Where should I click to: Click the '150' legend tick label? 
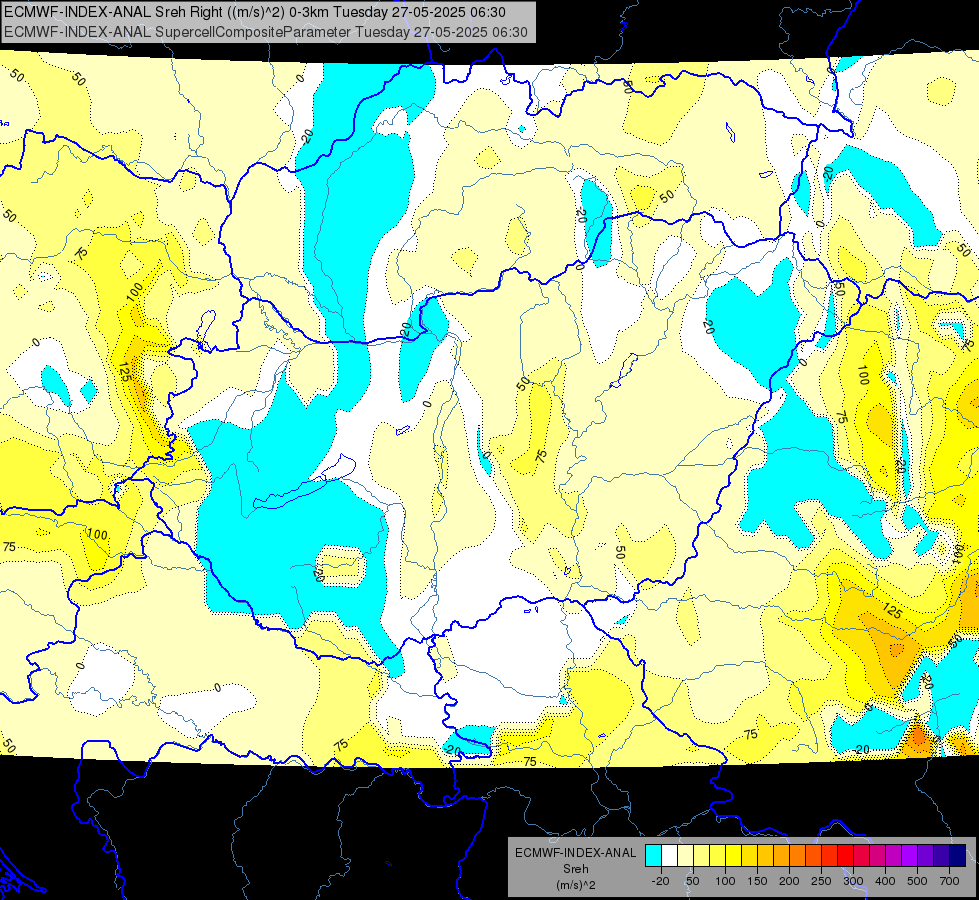click(x=757, y=881)
